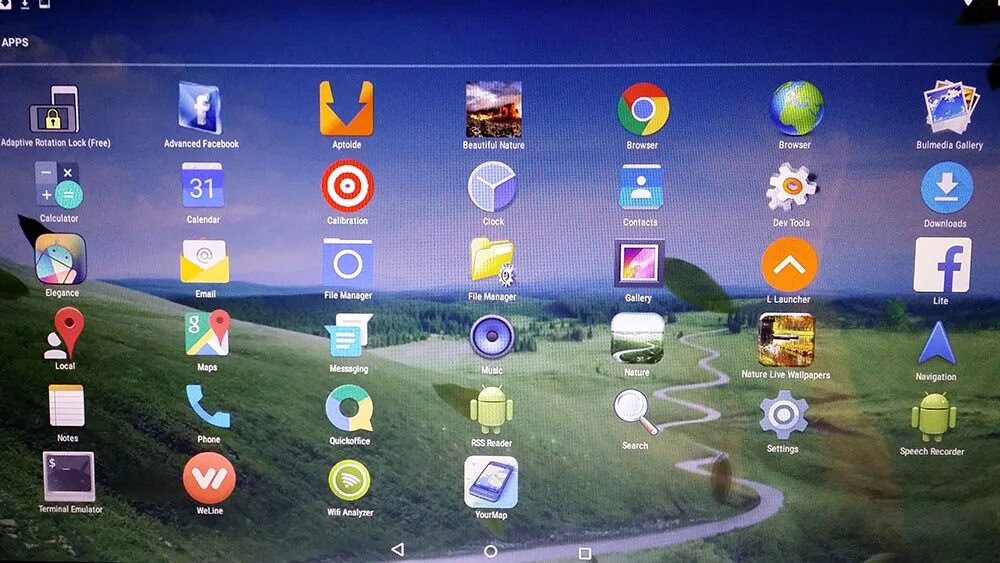Viewport: 1000px width, 563px height.
Task: Open the Wifi Analyzer app
Action: [x=349, y=481]
